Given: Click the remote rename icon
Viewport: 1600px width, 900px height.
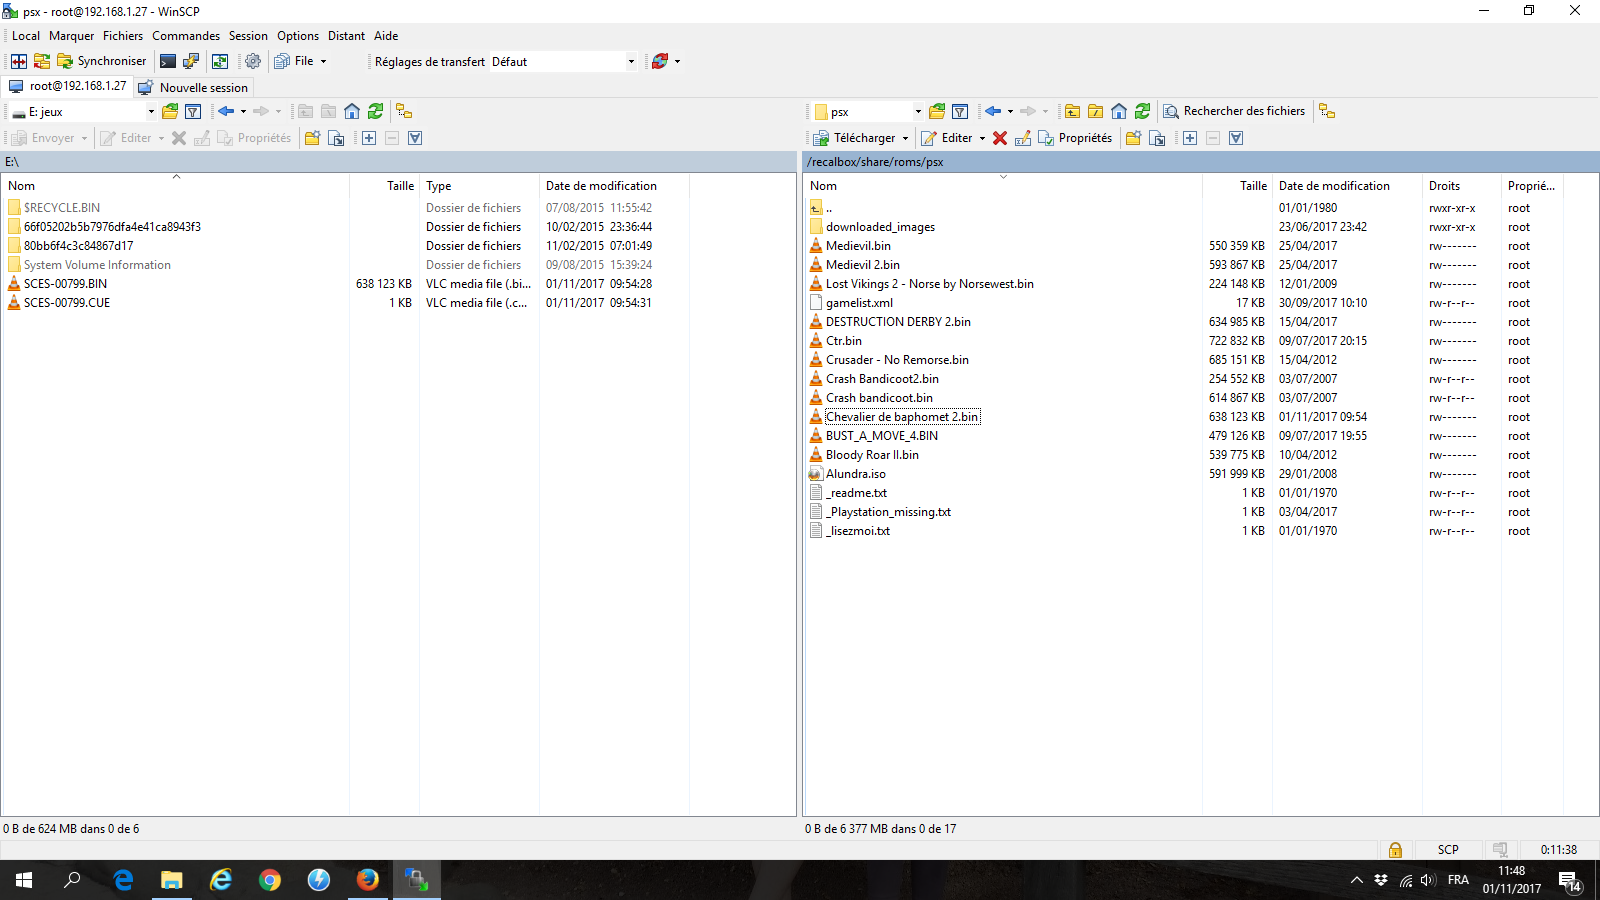Looking at the screenshot, I should [1023, 138].
